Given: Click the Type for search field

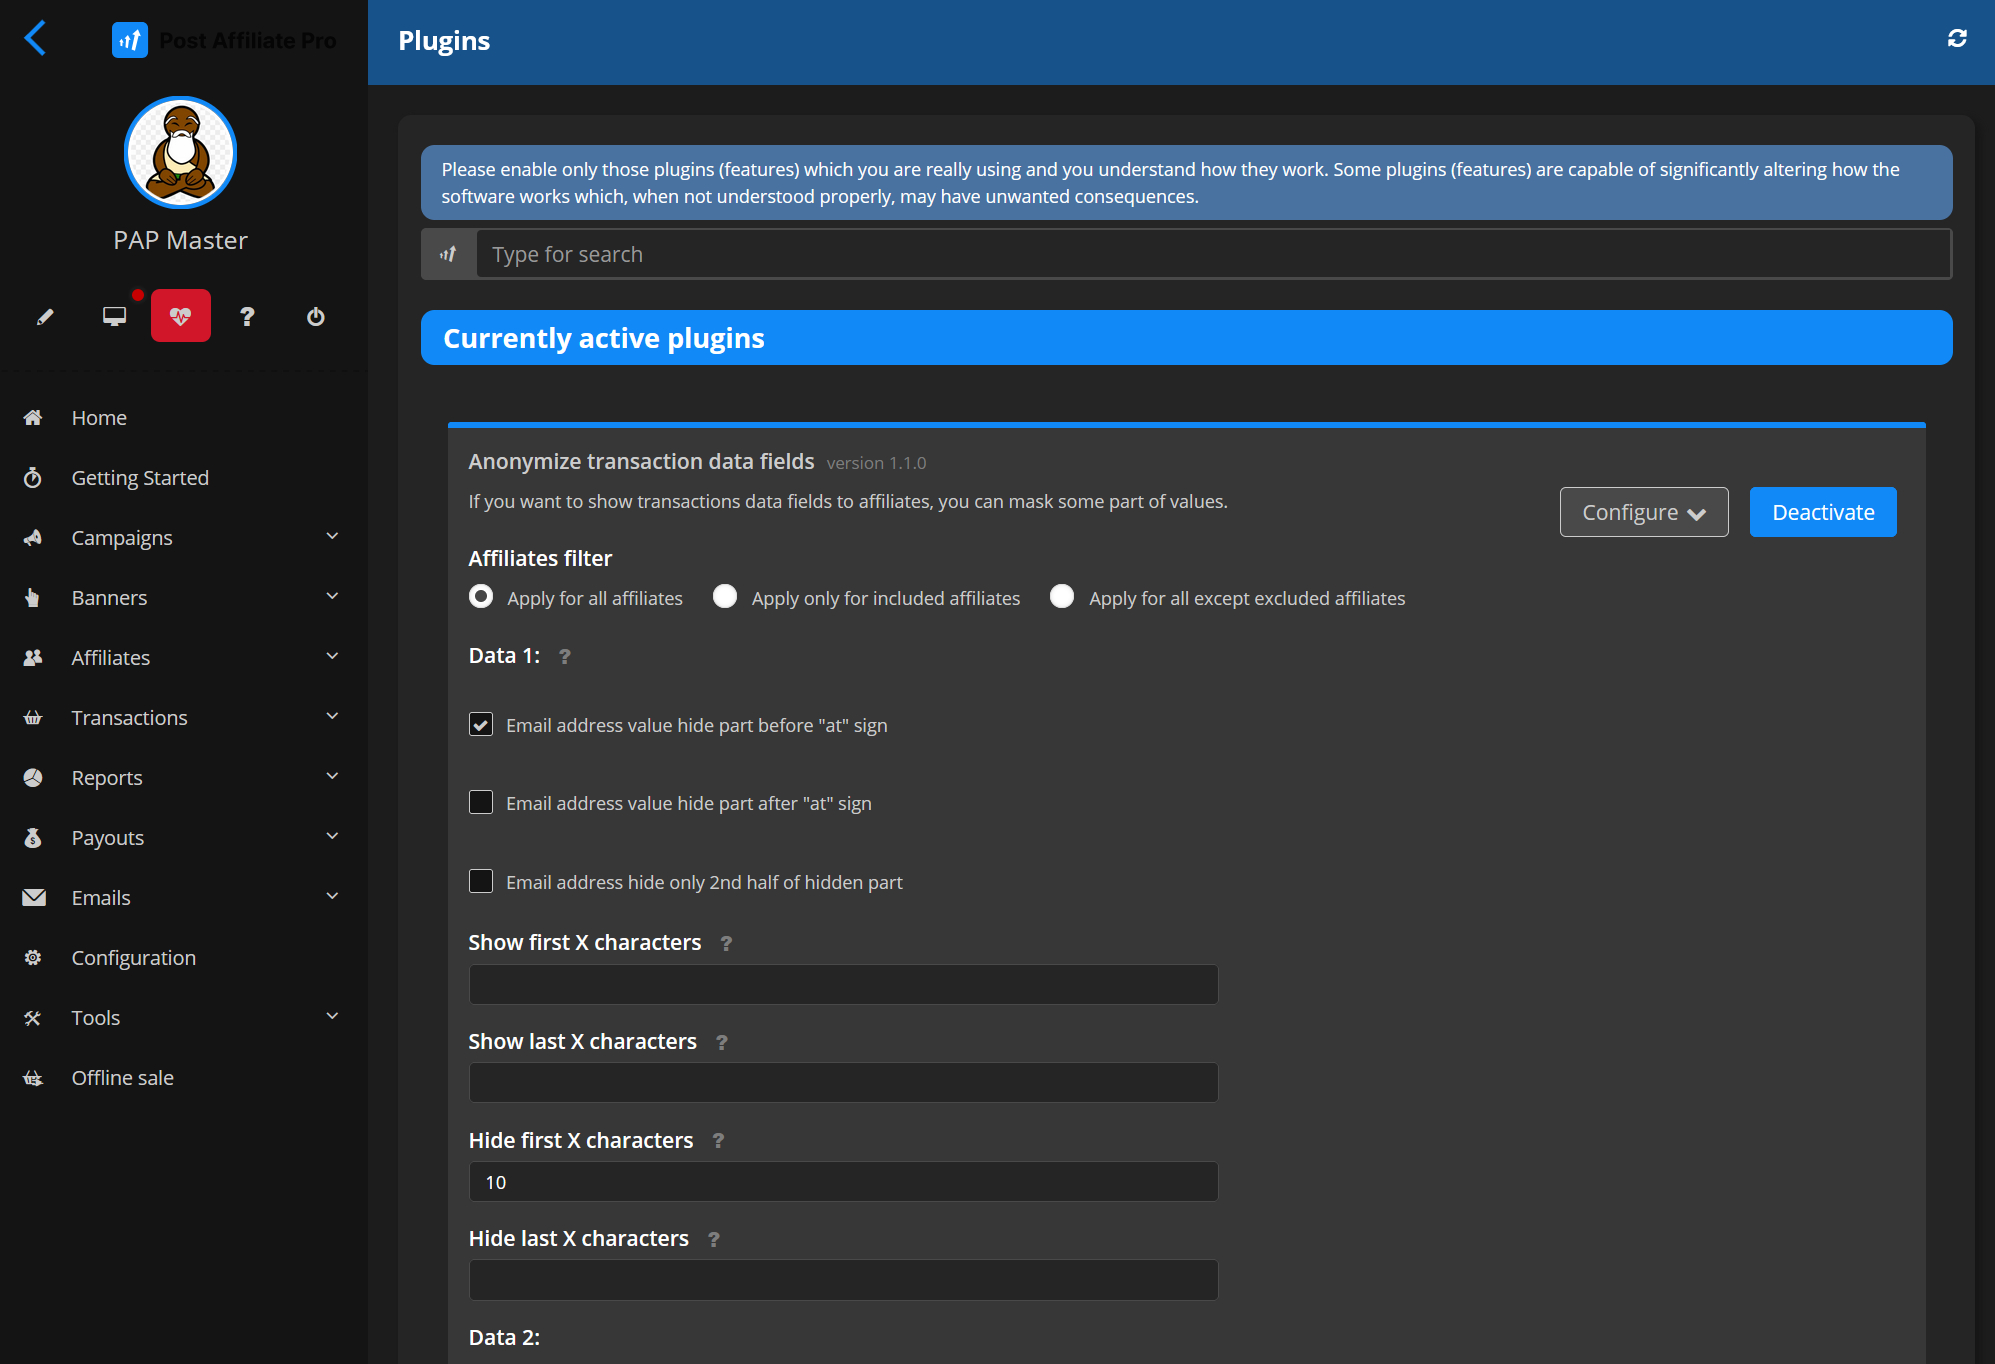Looking at the screenshot, I should [x=1212, y=255].
